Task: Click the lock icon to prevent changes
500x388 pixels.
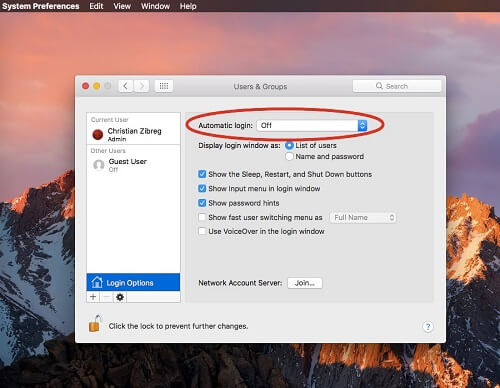Action: point(95,324)
